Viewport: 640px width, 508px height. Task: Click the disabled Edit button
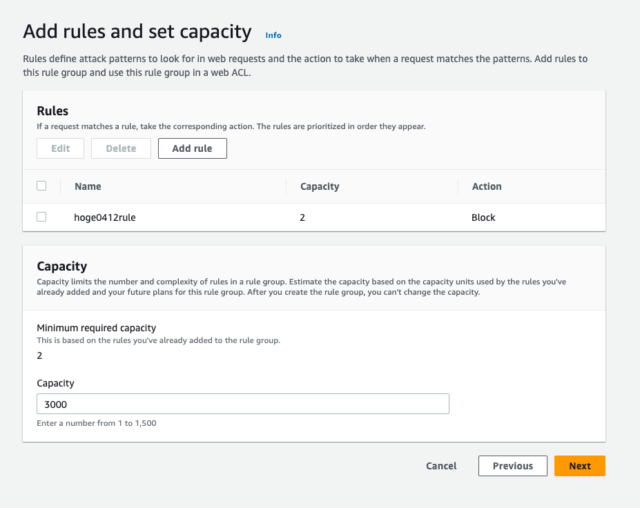[x=60, y=149]
